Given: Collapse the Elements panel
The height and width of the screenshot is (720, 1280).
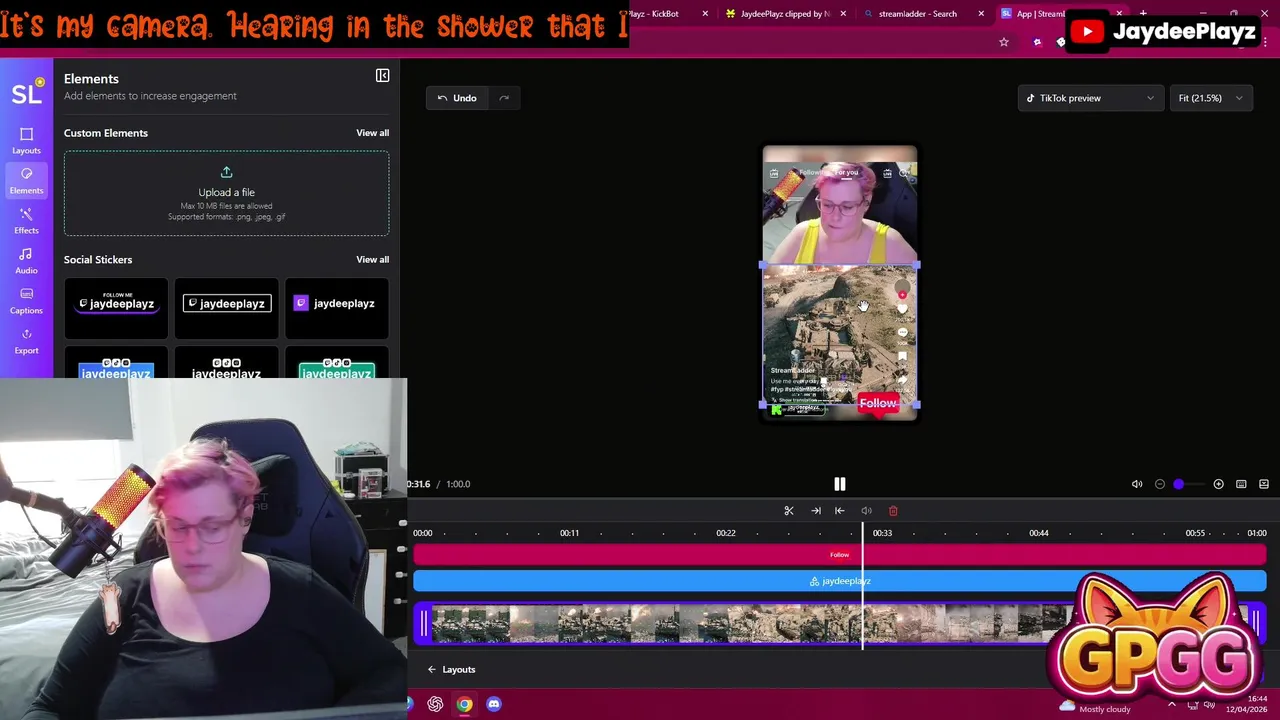Looking at the screenshot, I should 382,76.
